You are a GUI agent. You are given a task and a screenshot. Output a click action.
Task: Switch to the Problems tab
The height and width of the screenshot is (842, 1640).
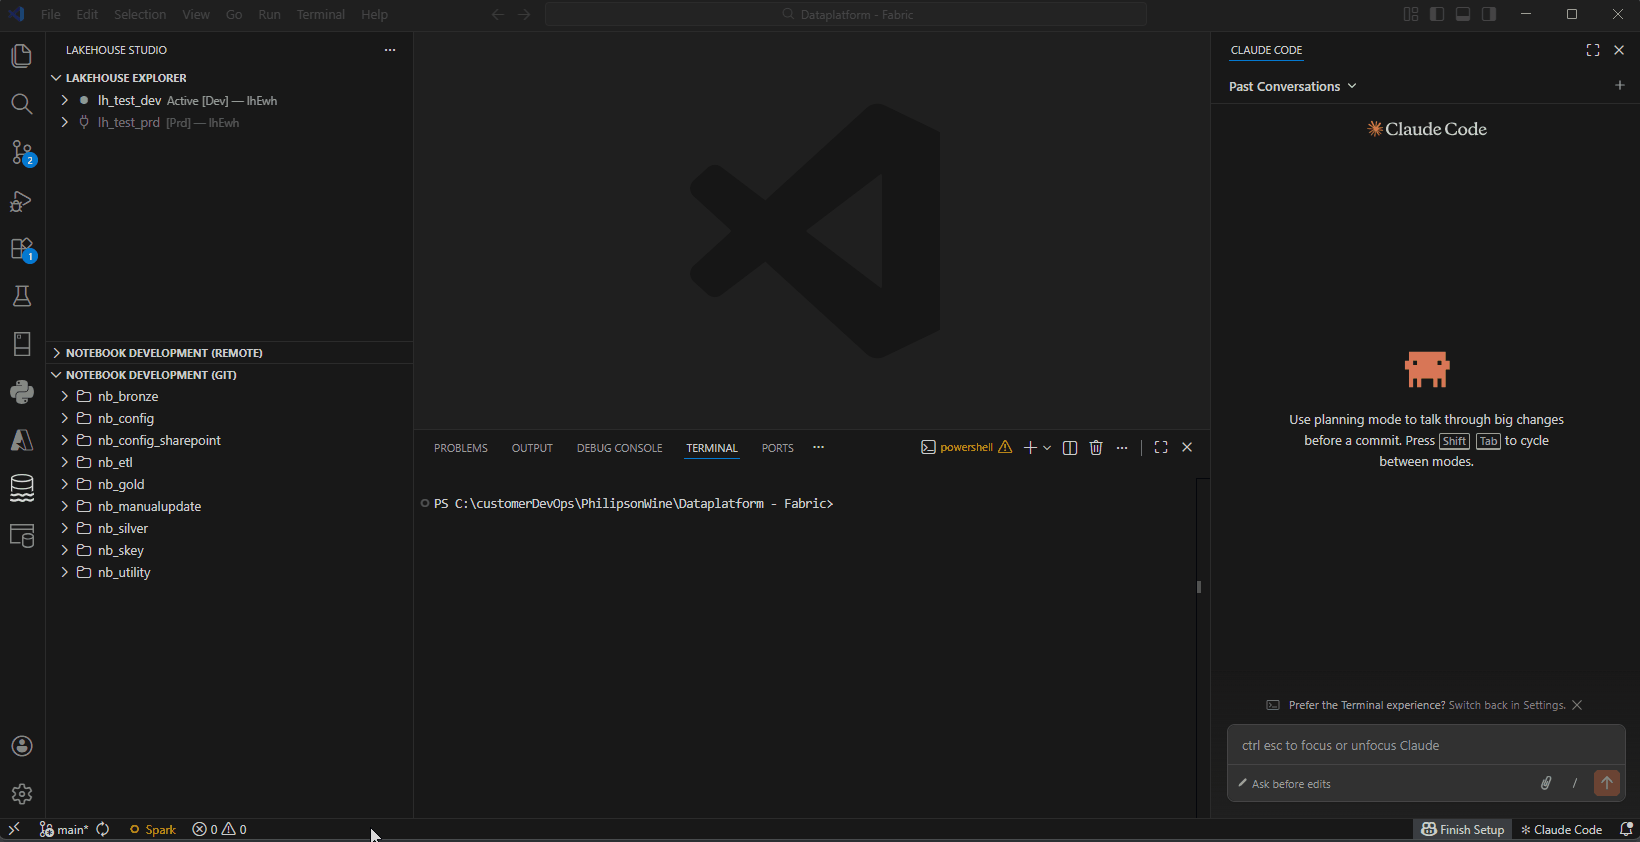coord(461,448)
